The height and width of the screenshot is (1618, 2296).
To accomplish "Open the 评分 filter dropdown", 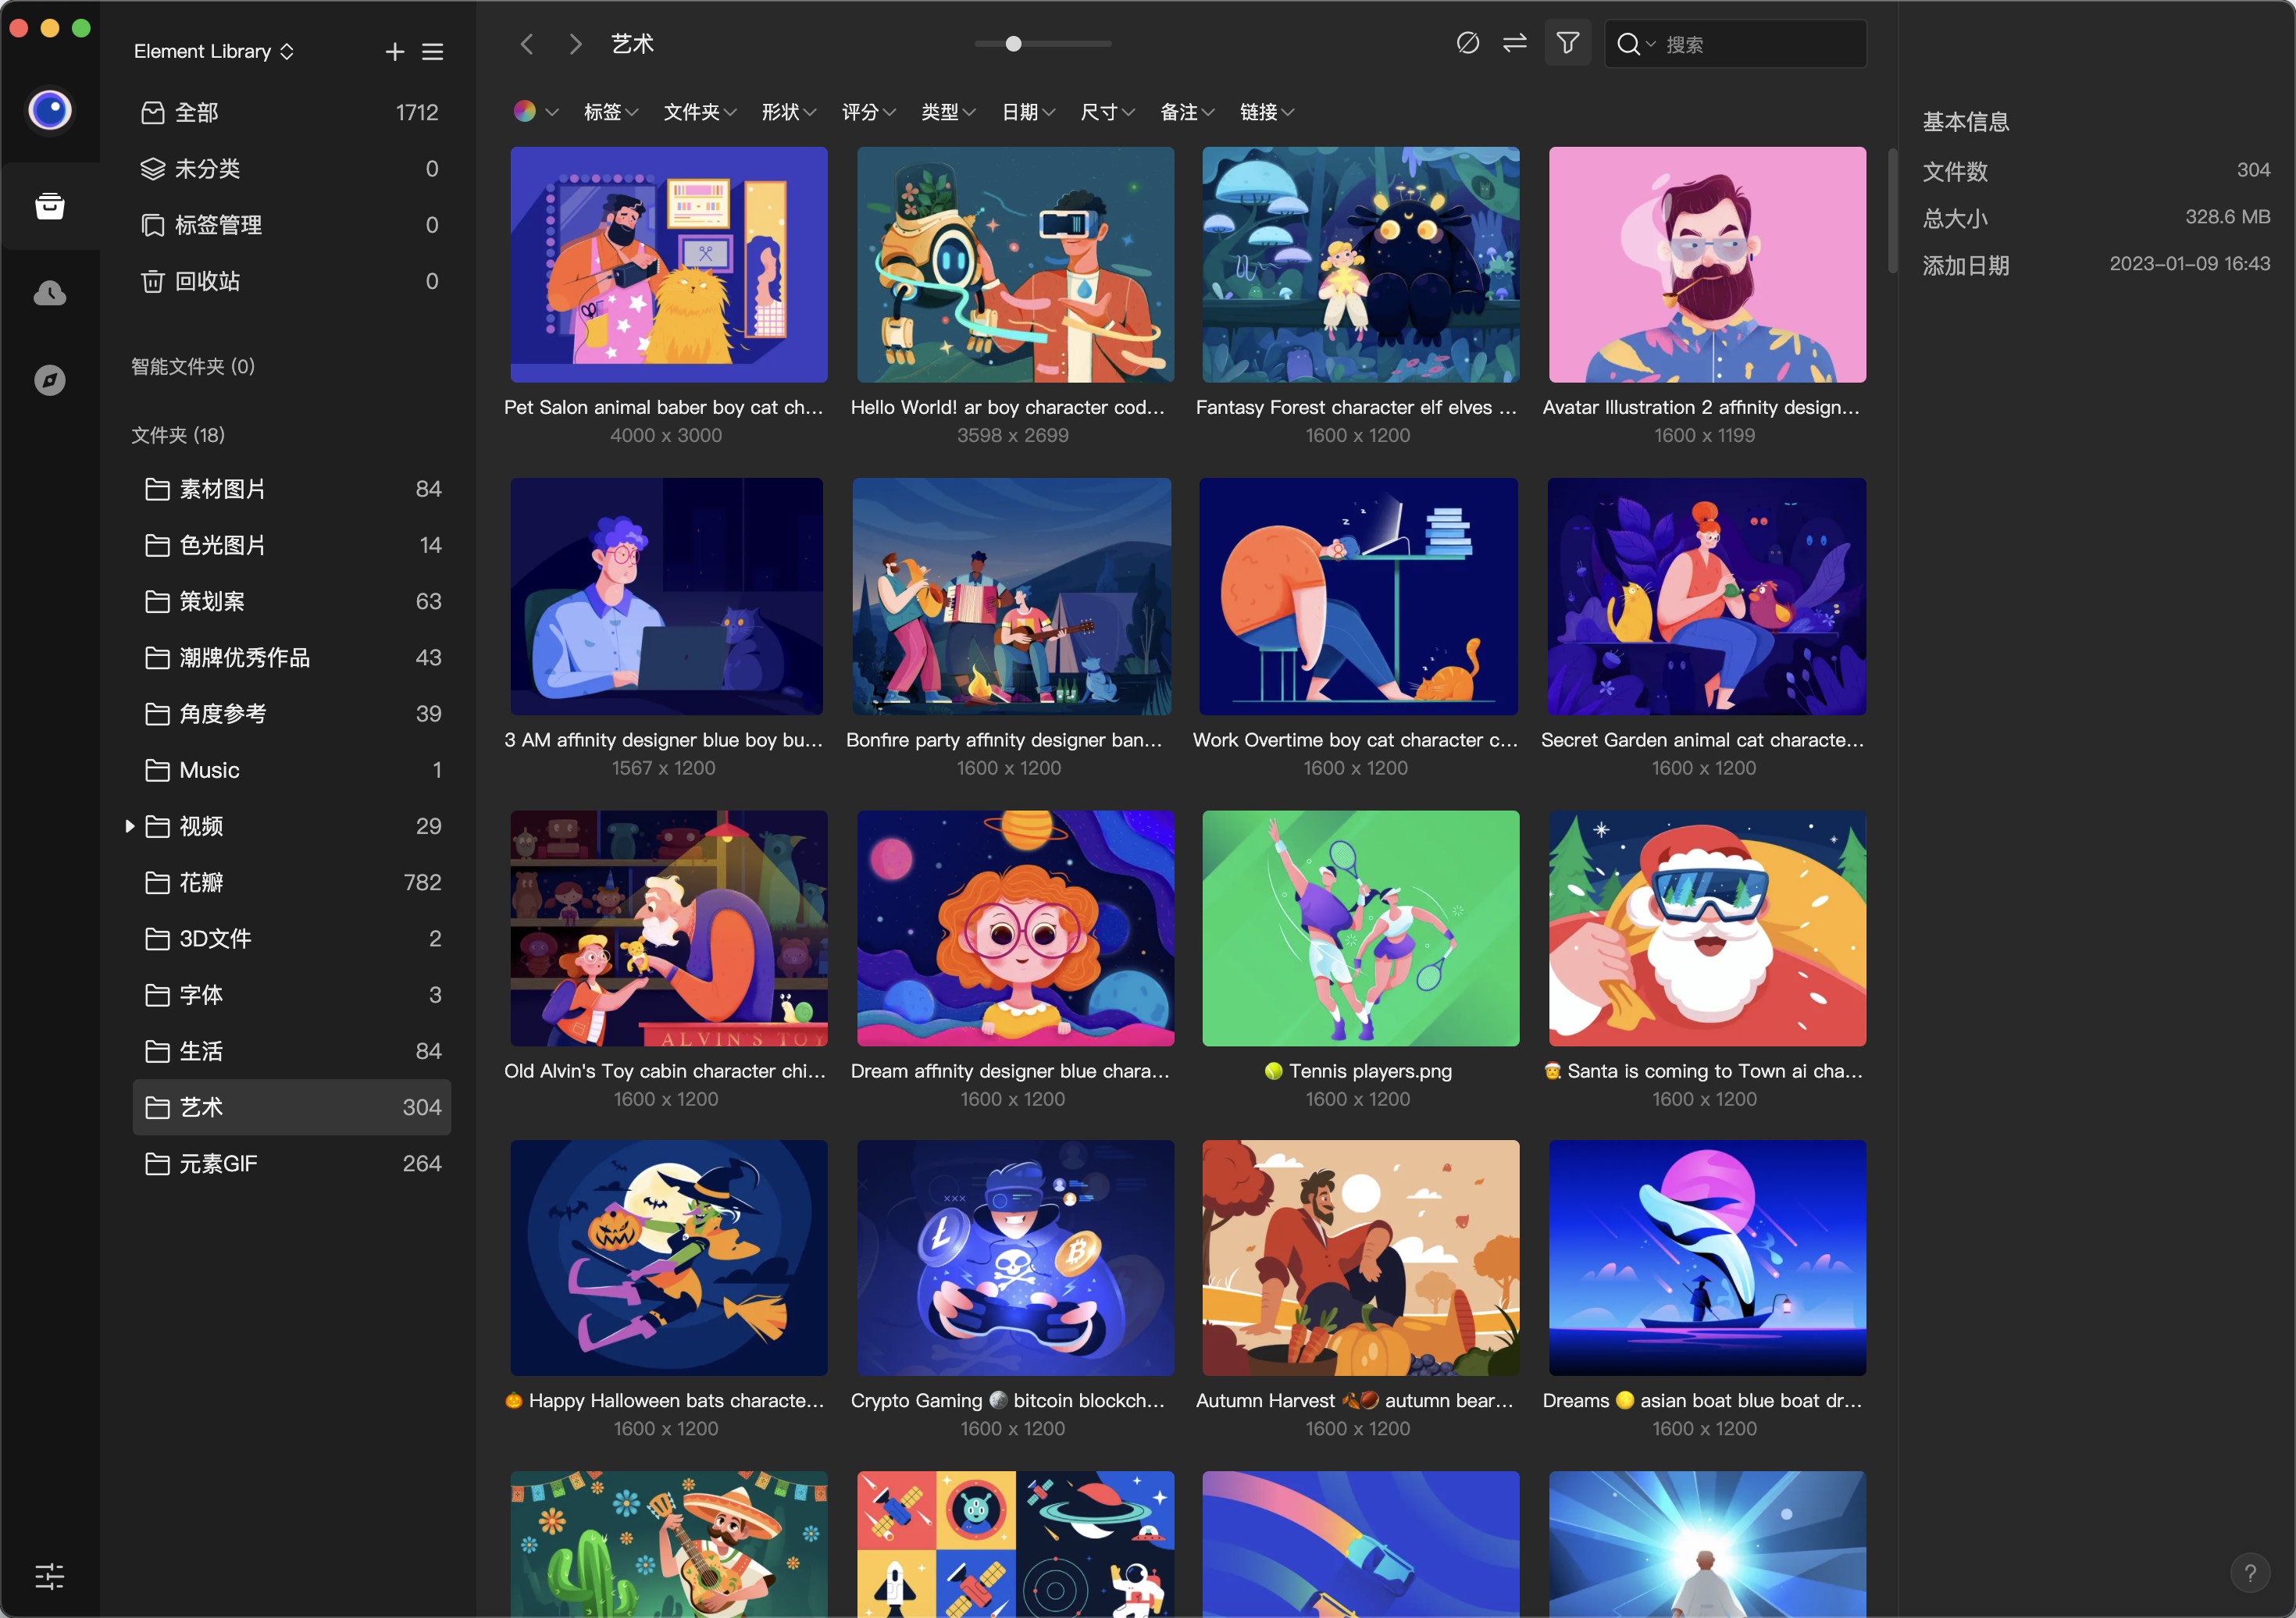I will (x=868, y=112).
